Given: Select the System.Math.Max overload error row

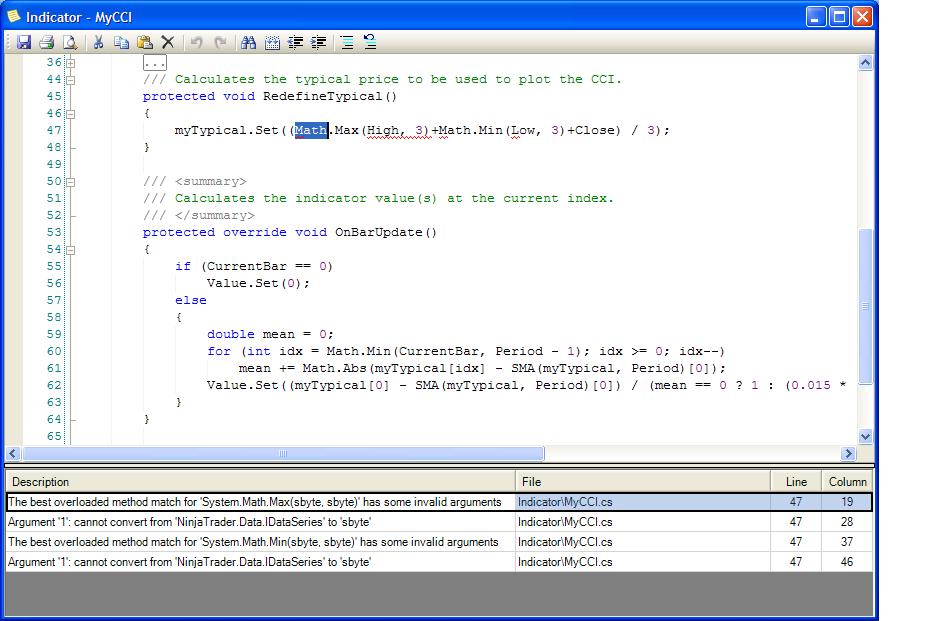Looking at the screenshot, I should coord(439,502).
